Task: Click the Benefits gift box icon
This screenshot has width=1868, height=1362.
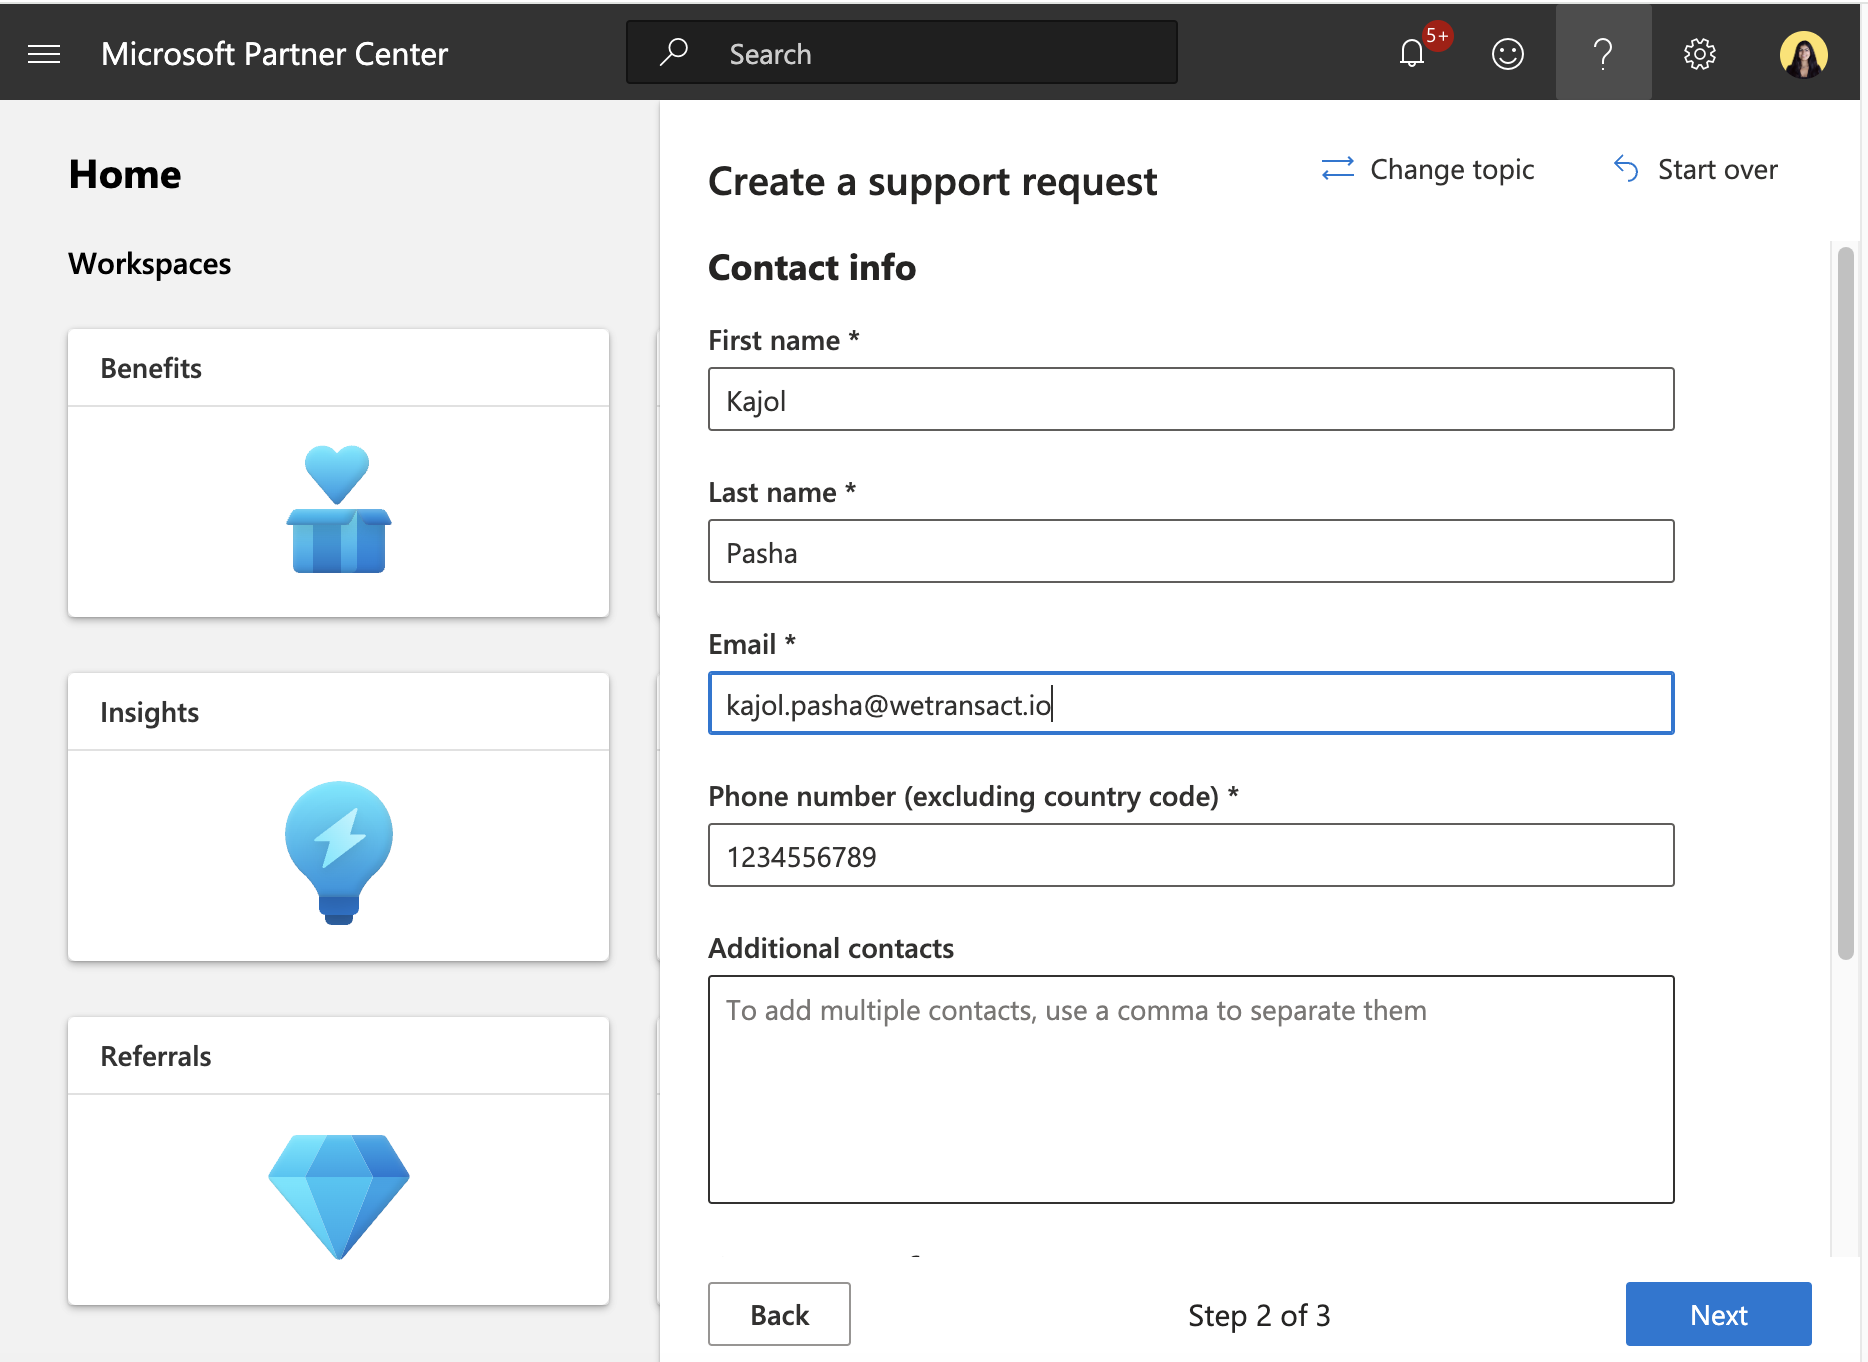Action: [339, 509]
